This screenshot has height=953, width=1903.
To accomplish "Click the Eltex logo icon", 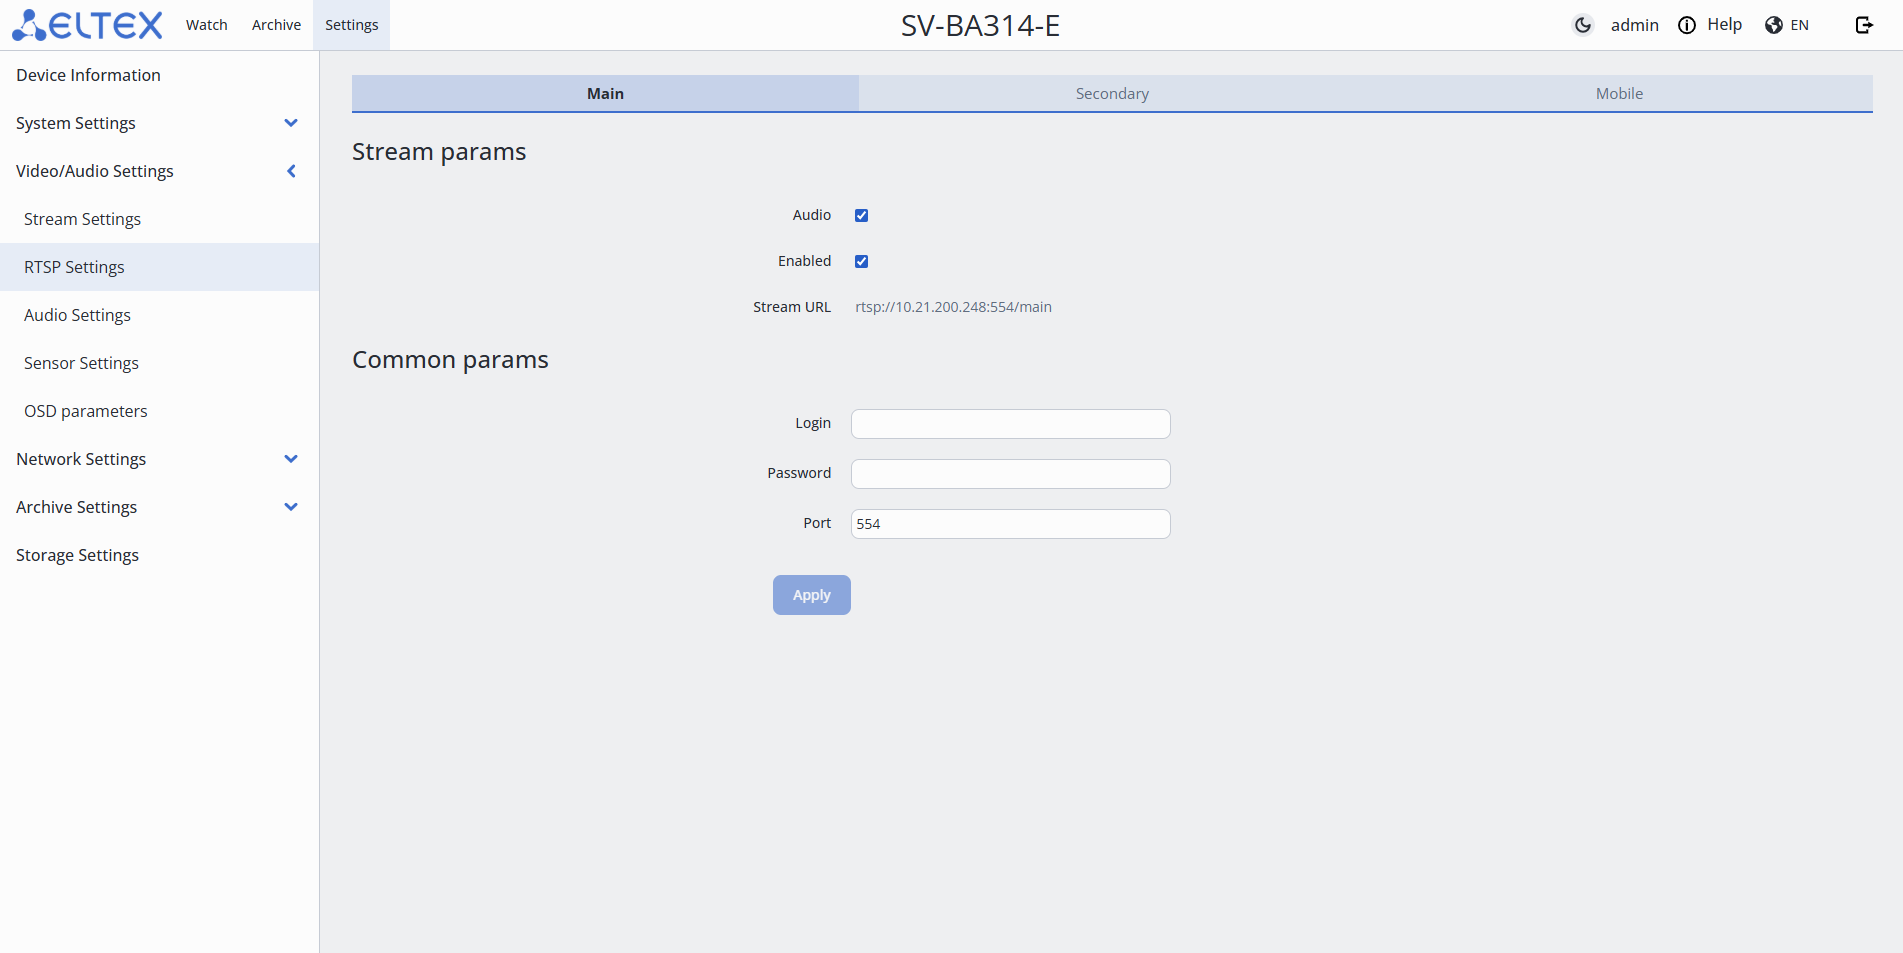I will 30,25.
